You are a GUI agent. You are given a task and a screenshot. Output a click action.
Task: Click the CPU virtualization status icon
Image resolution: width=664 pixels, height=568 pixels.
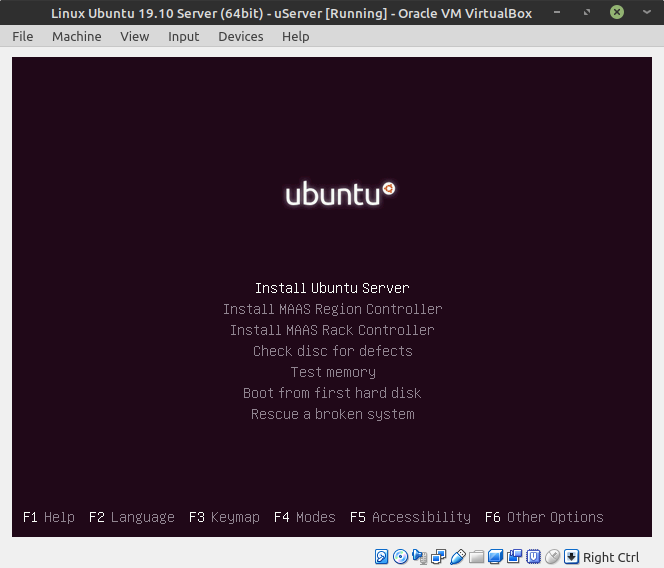(x=534, y=557)
